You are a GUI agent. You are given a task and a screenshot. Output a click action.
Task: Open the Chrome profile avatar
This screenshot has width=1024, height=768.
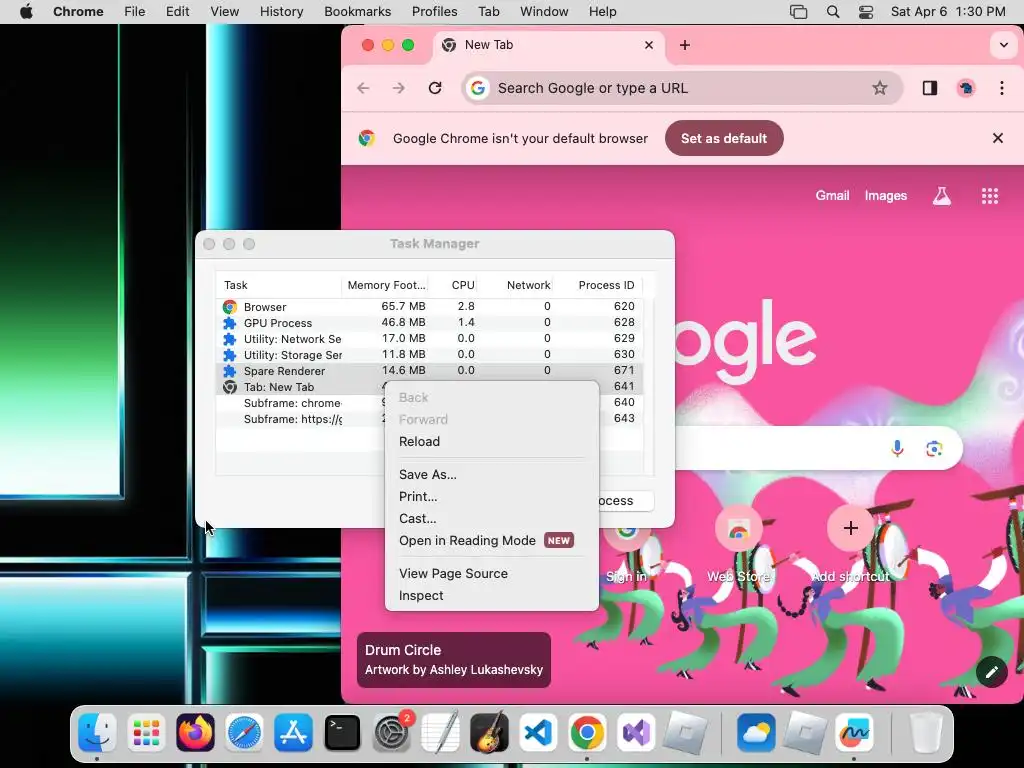pyautogui.click(x=966, y=88)
